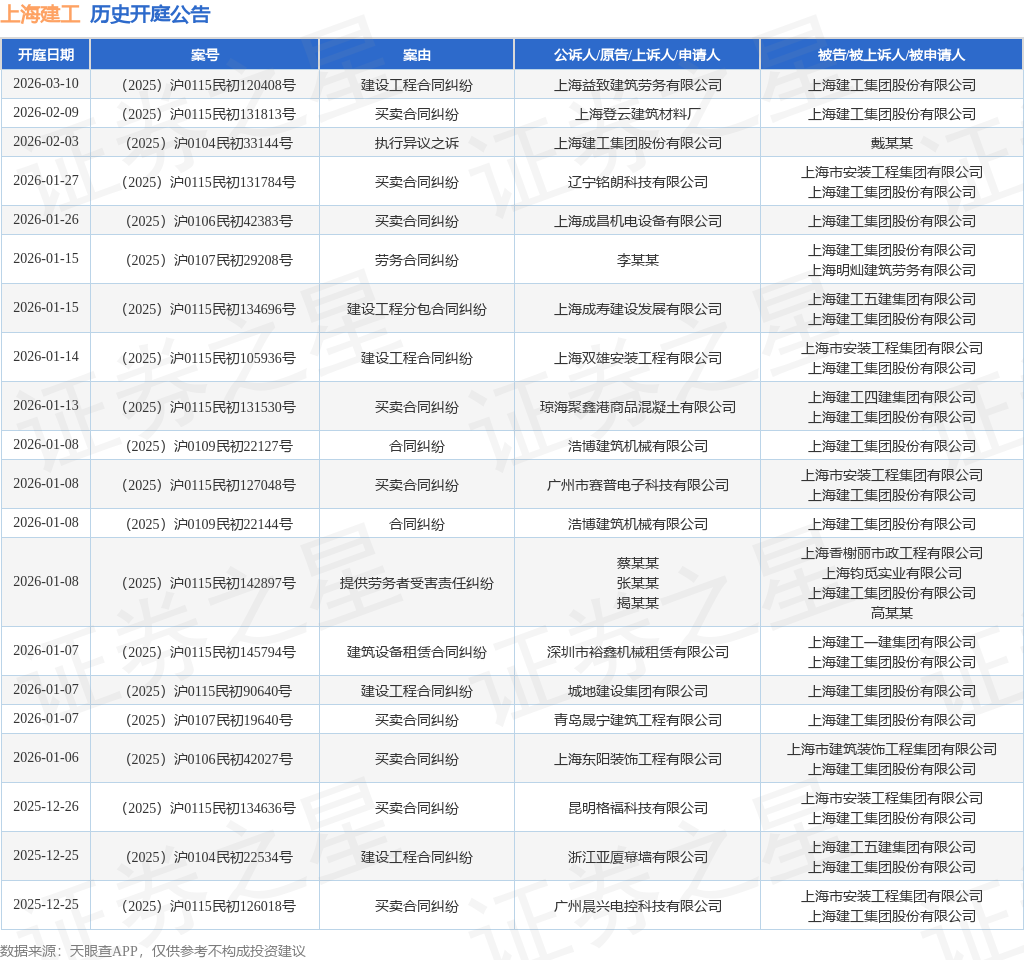Click defendant 上海钧觅实业有限公司
The height and width of the screenshot is (960, 1024).
pyautogui.click(x=891, y=573)
